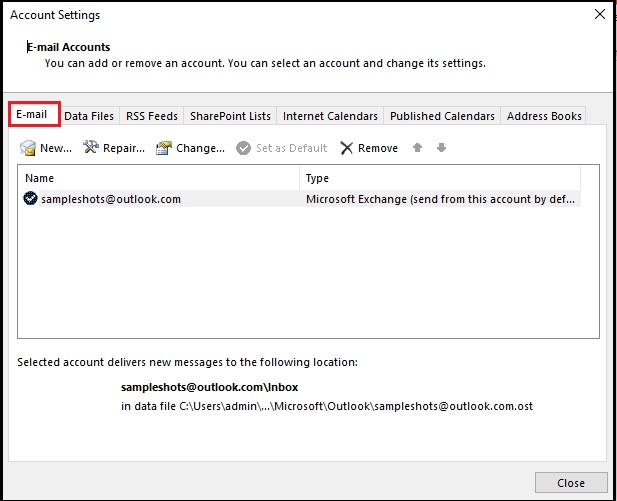Click the New account envelope icon

28,148
